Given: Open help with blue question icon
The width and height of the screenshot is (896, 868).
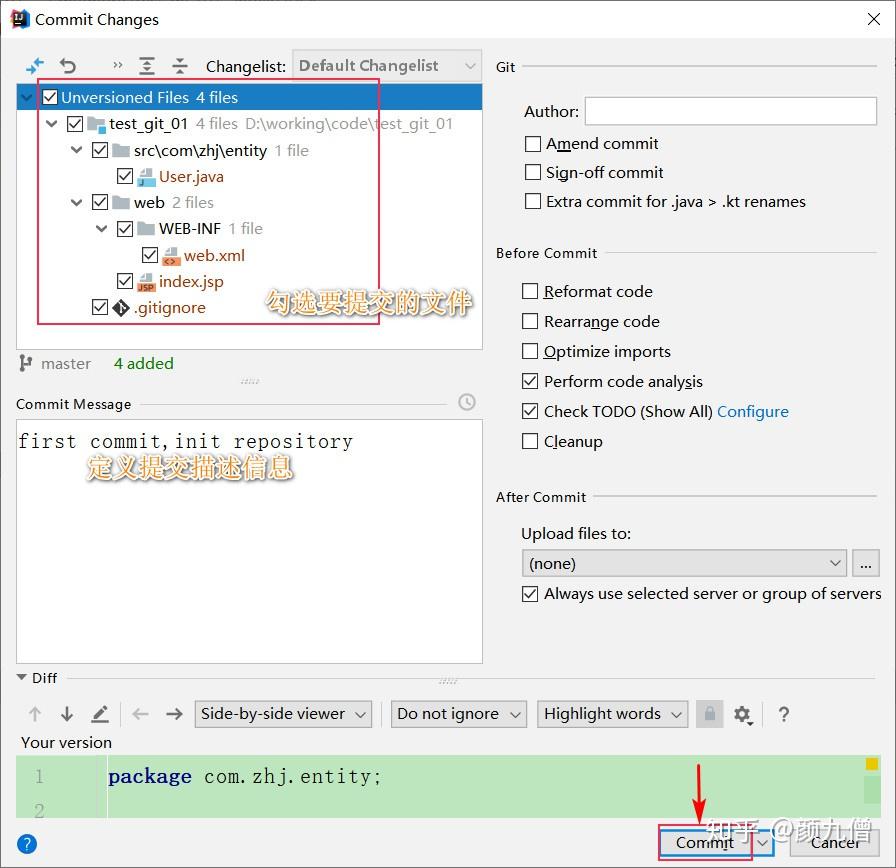Looking at the screenshot, I should pos(27,843).
